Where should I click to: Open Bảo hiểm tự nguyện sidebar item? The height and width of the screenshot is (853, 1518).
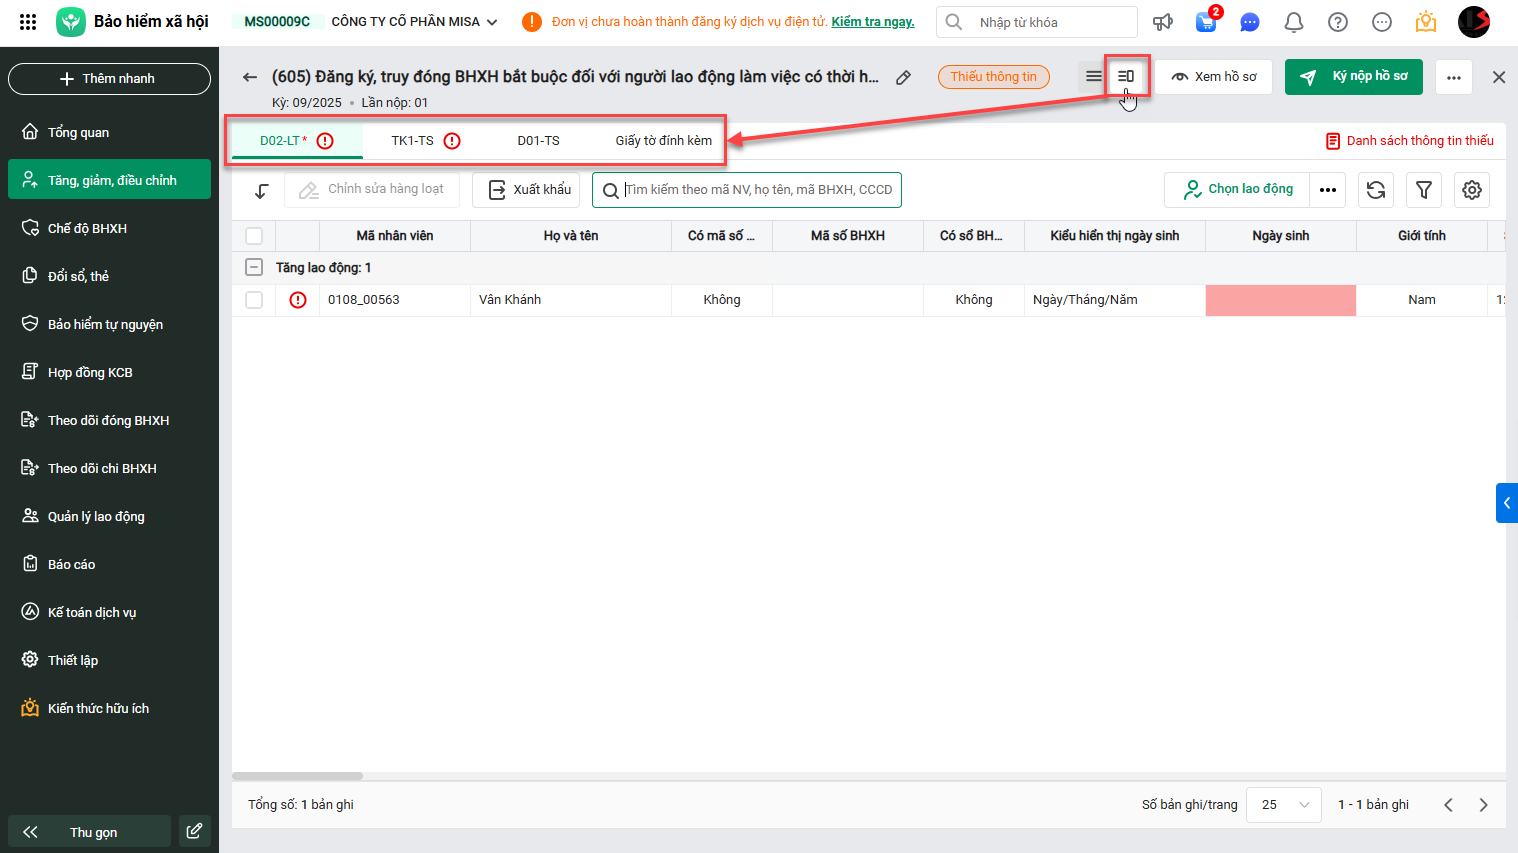tap(109, 324)
